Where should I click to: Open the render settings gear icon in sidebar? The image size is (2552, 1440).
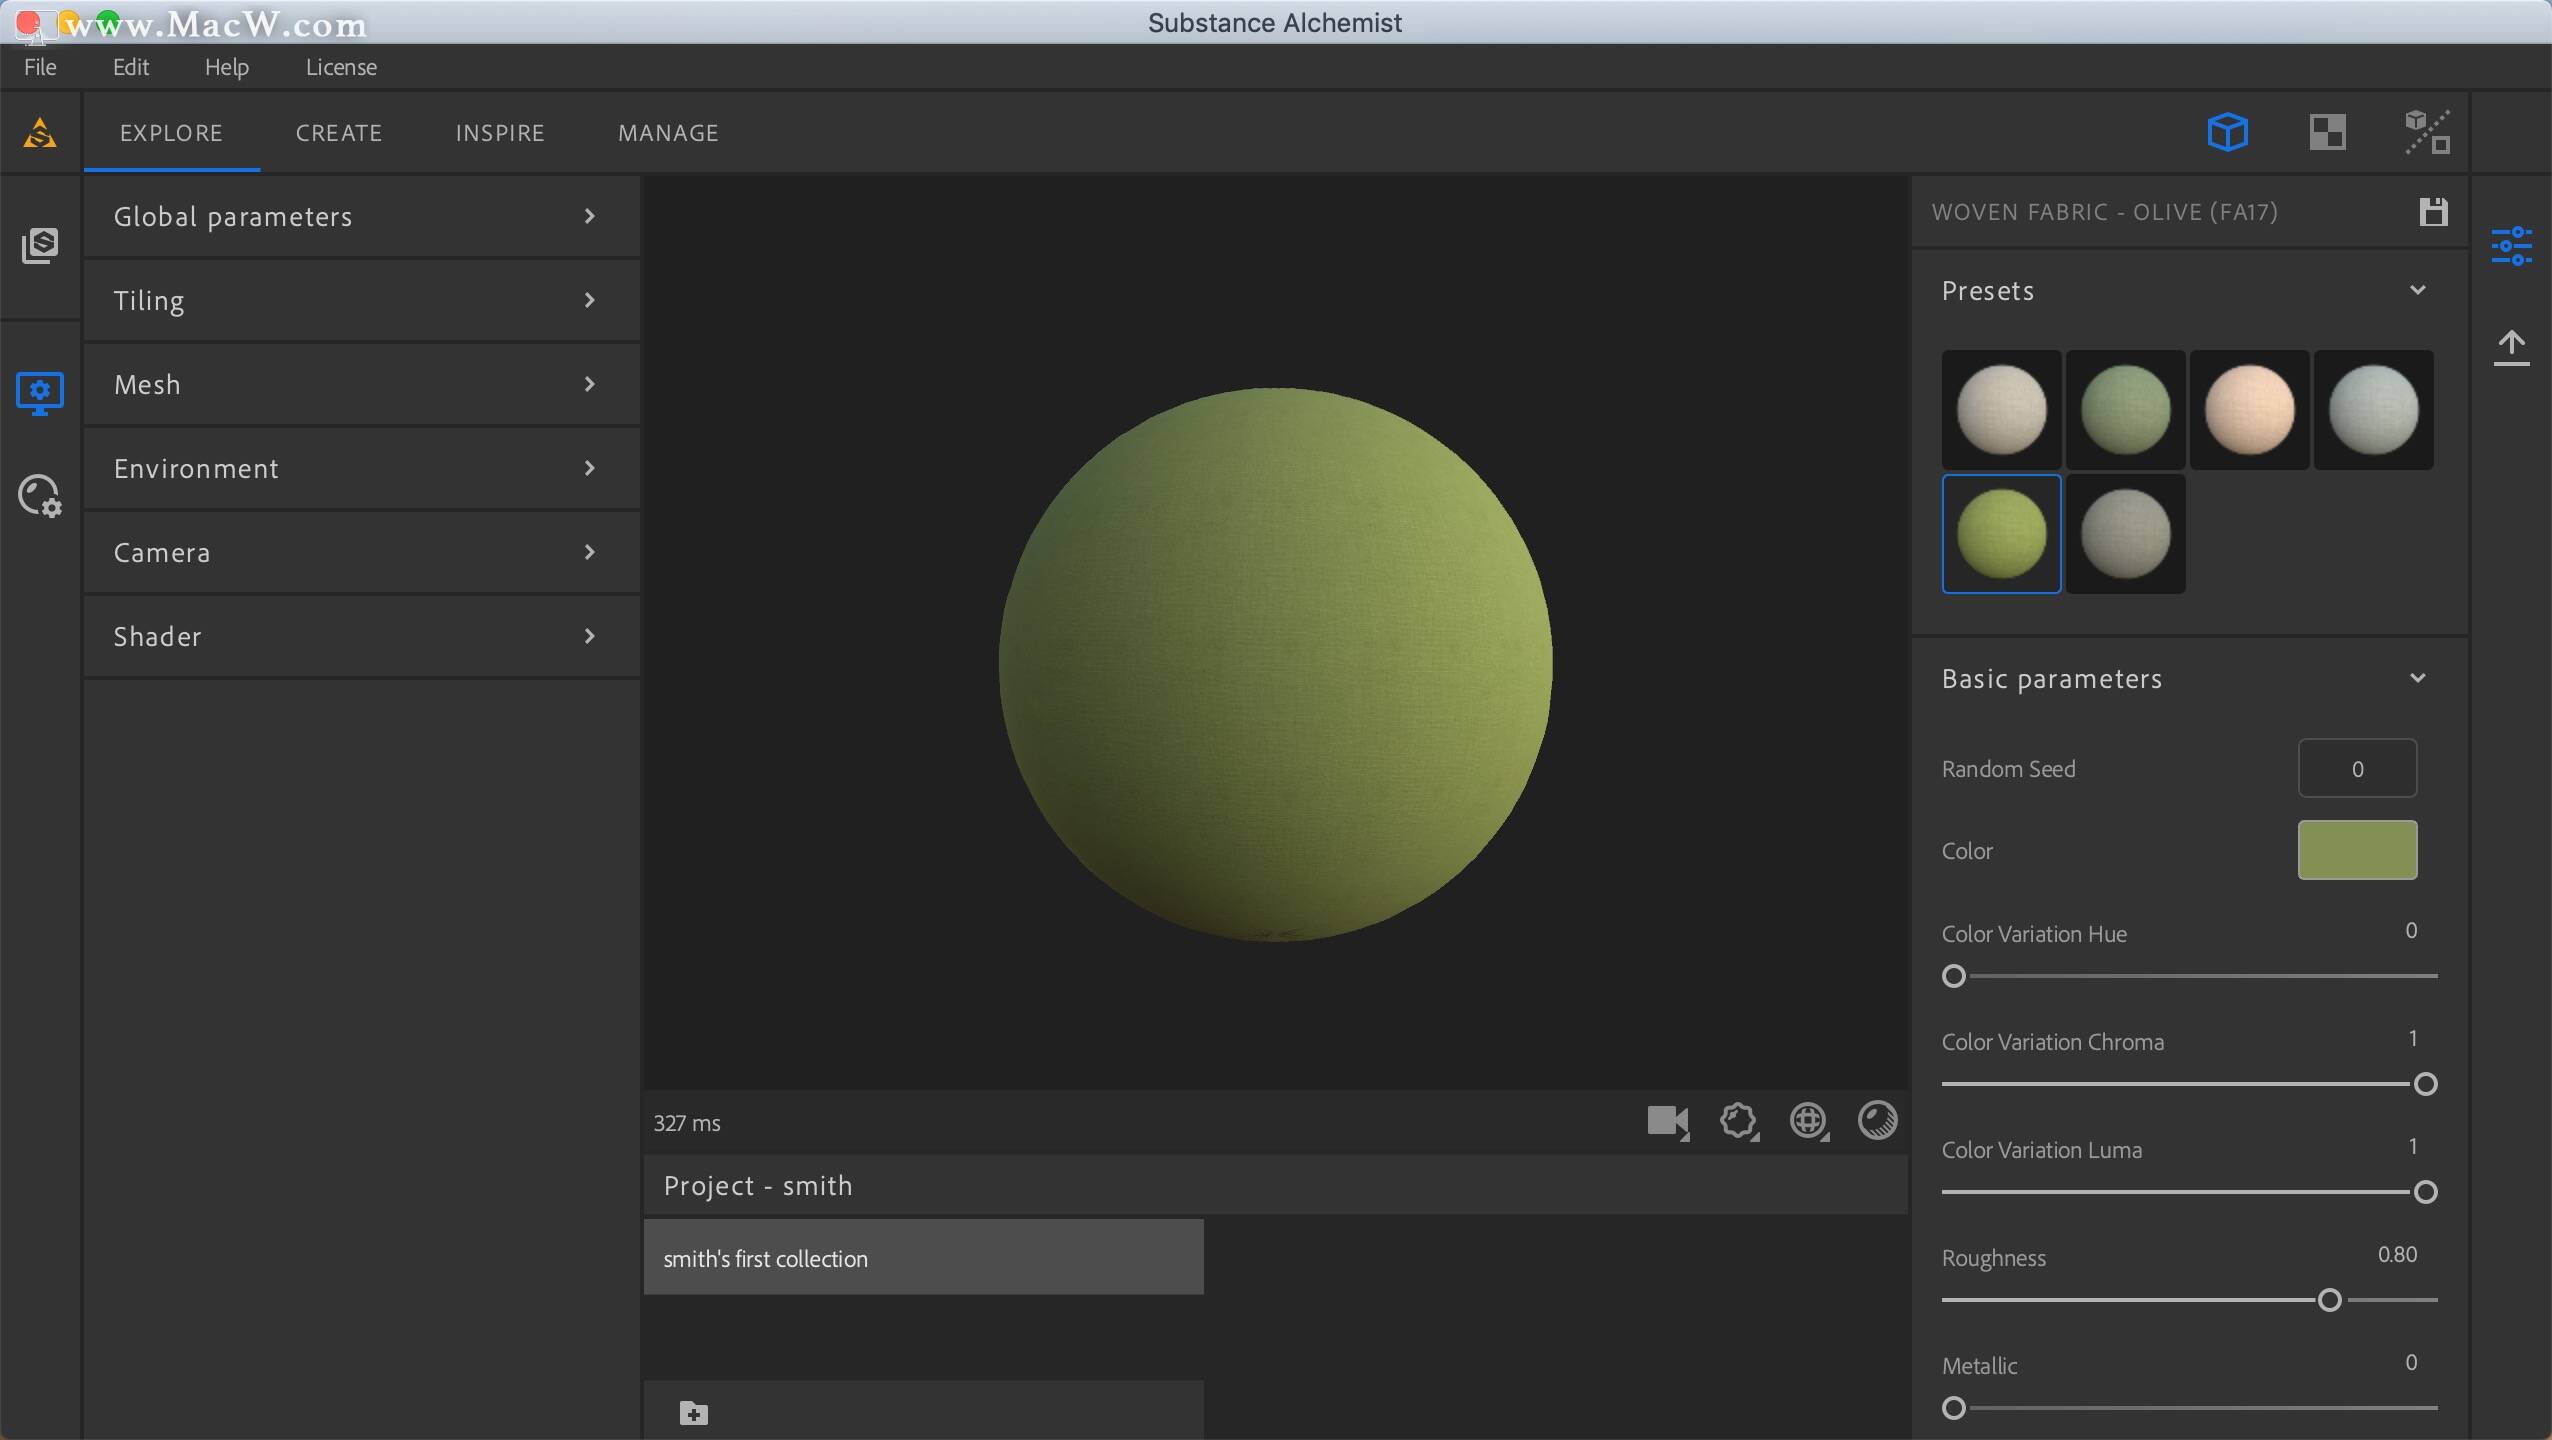pyautogui.click(x=40, y=496)
